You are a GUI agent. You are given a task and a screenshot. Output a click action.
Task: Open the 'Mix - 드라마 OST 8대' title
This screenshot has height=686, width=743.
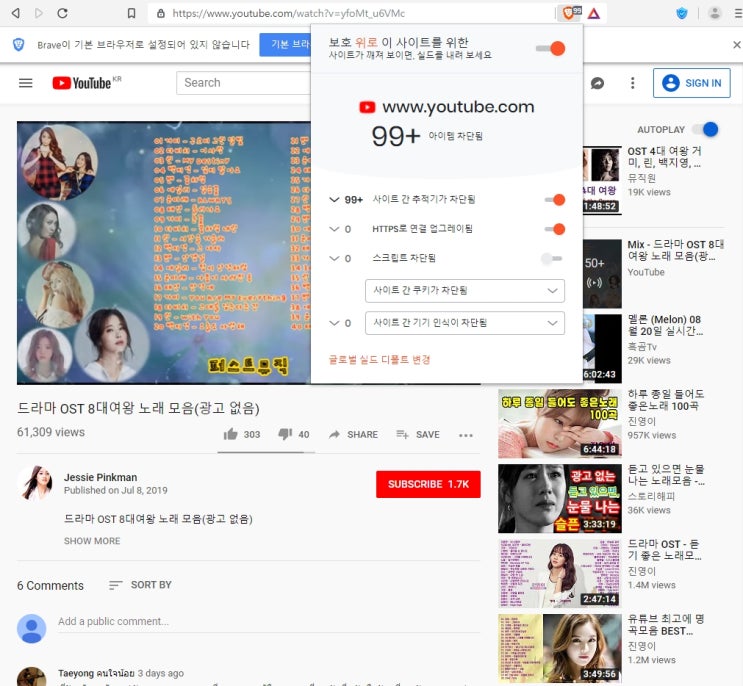(676, 250)
